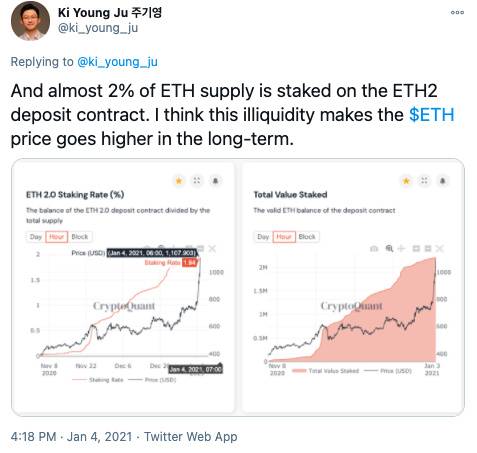
Task: Toggle favorite star on Total Value Staked chart
Action: (406, 181)
